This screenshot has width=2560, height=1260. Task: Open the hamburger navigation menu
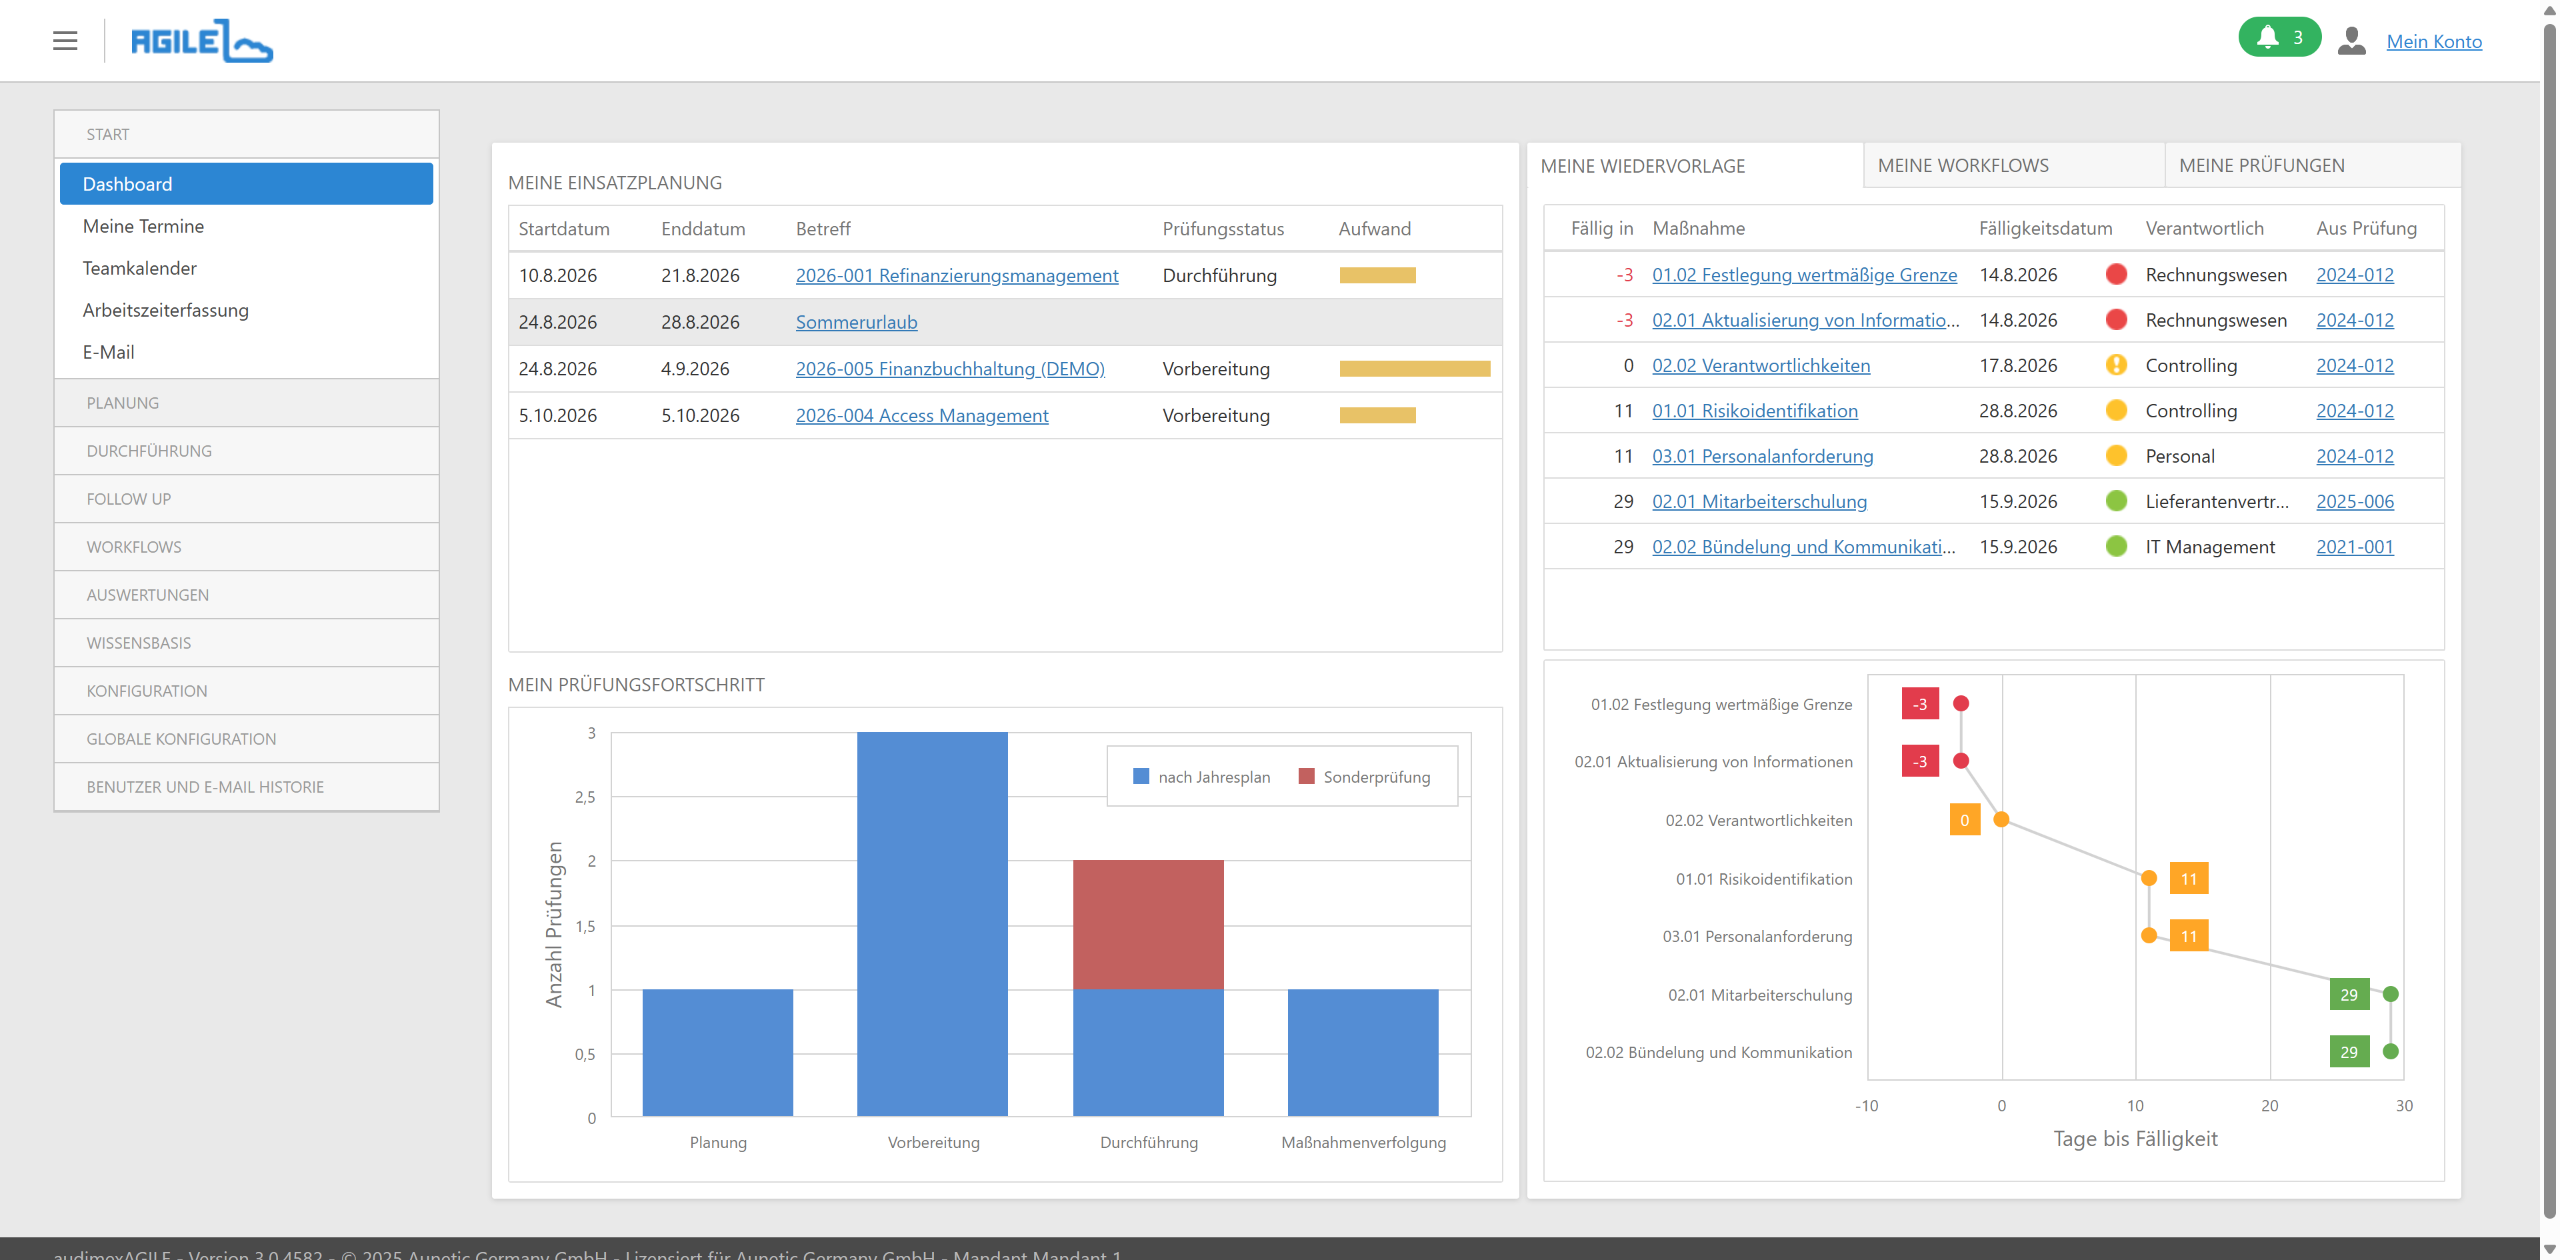click(65, 41)
